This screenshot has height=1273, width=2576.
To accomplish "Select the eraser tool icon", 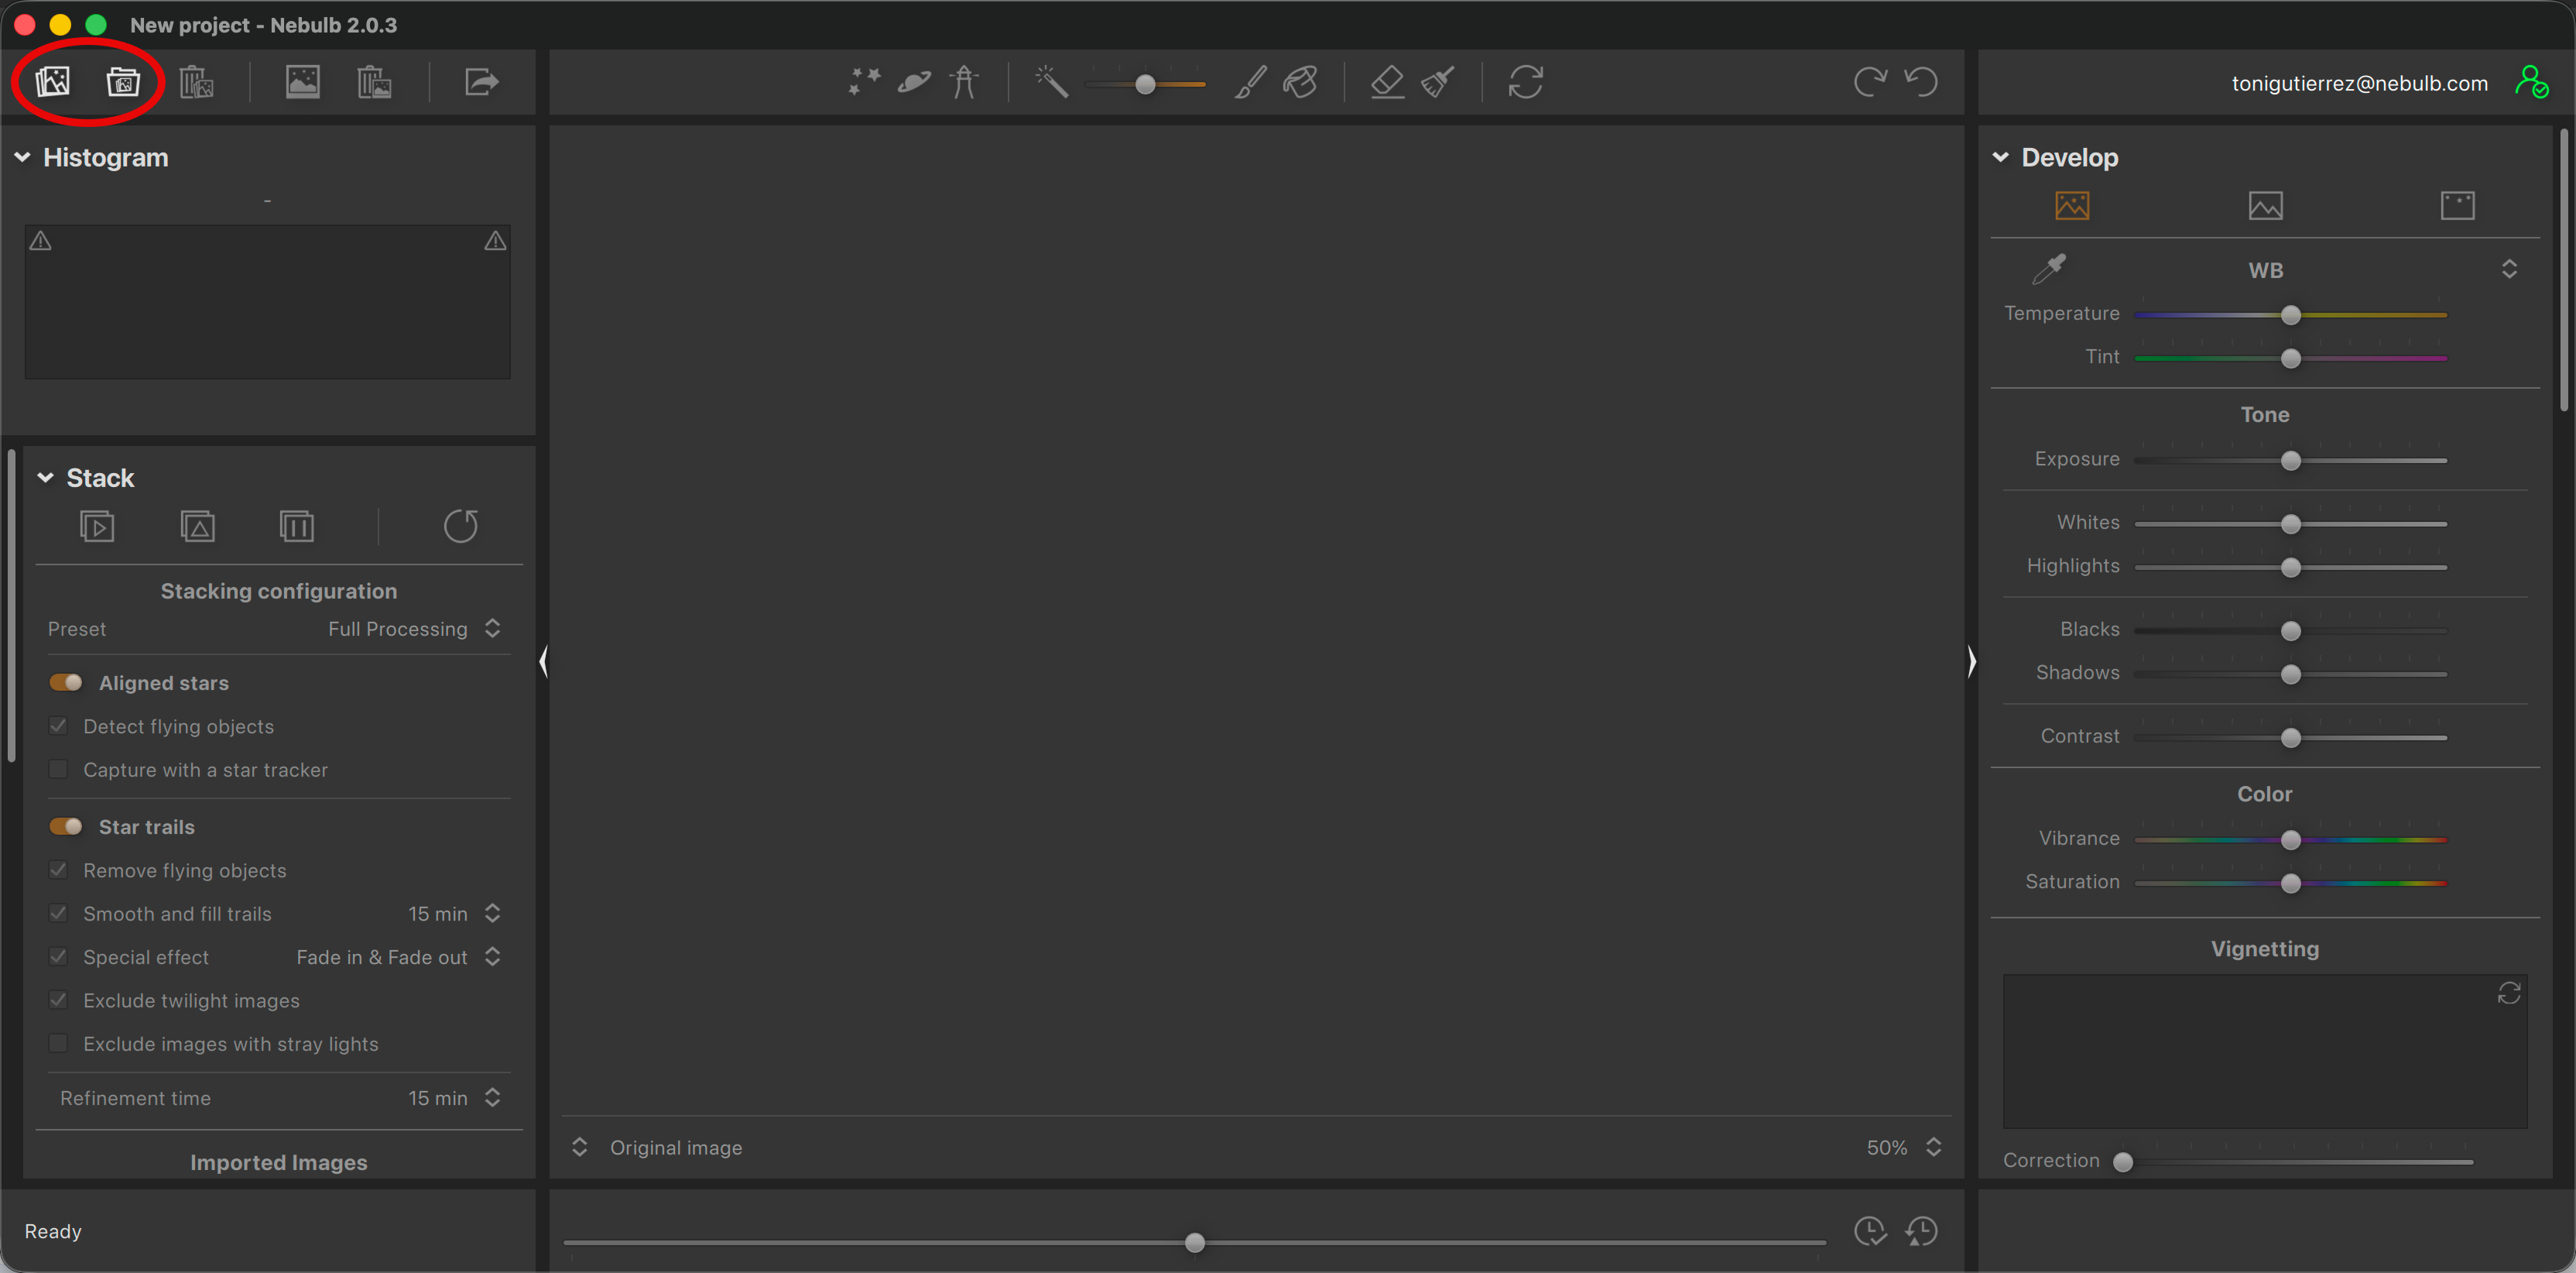I will [1387, 81].
